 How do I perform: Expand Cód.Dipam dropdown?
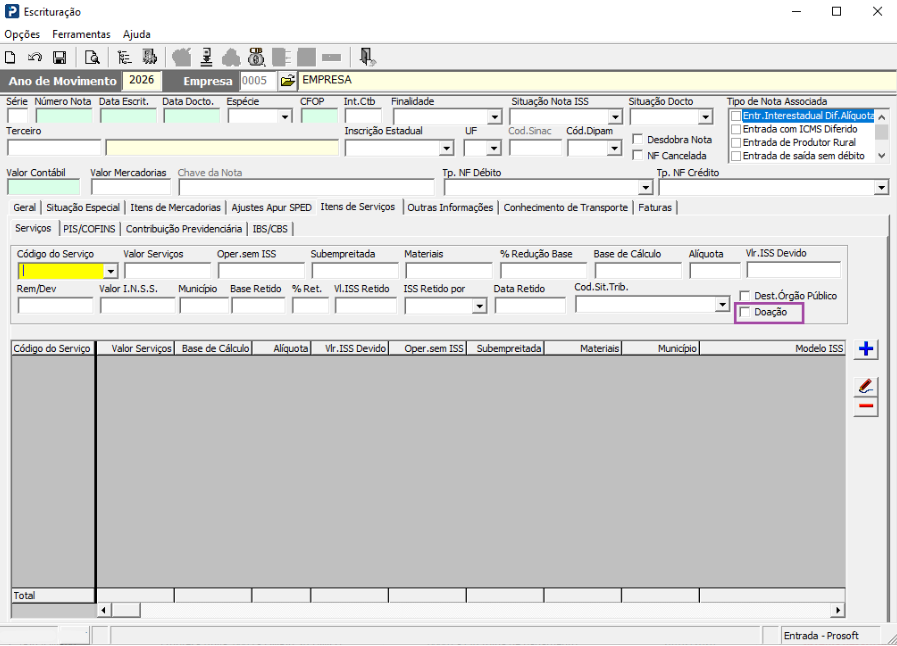pyautogui.click(x=614, y=148)
